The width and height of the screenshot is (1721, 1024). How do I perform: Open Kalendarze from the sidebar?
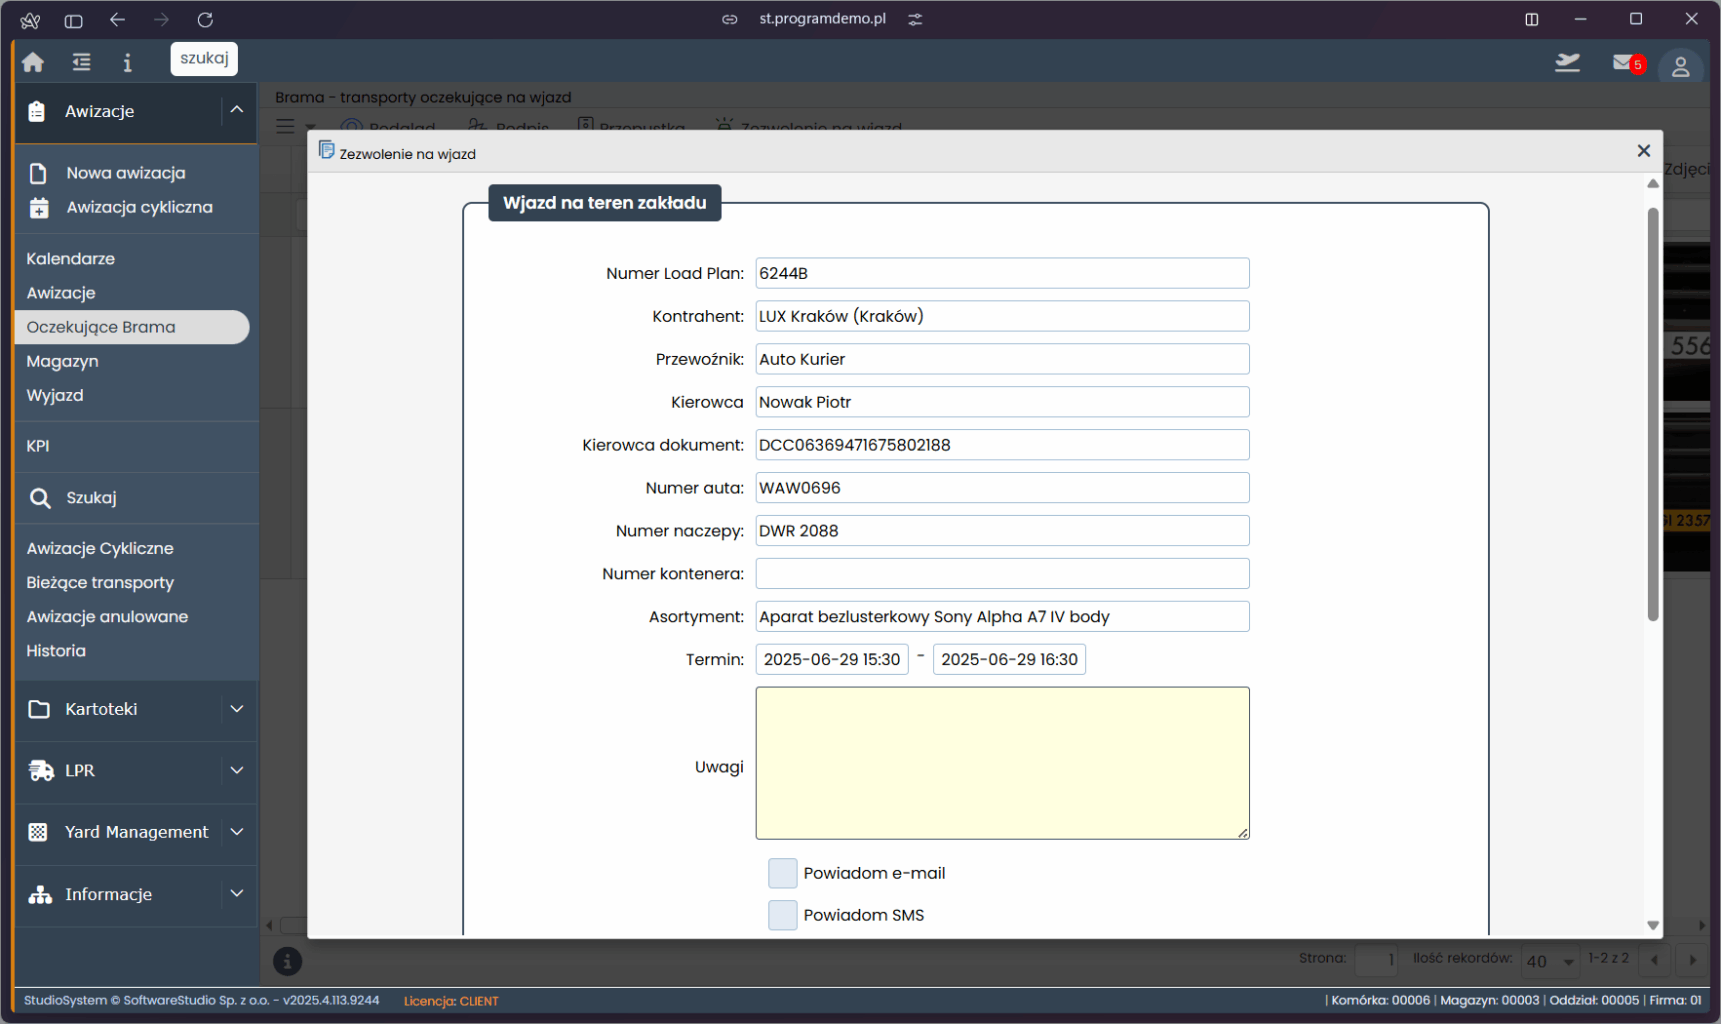click(x=70, y=259)
